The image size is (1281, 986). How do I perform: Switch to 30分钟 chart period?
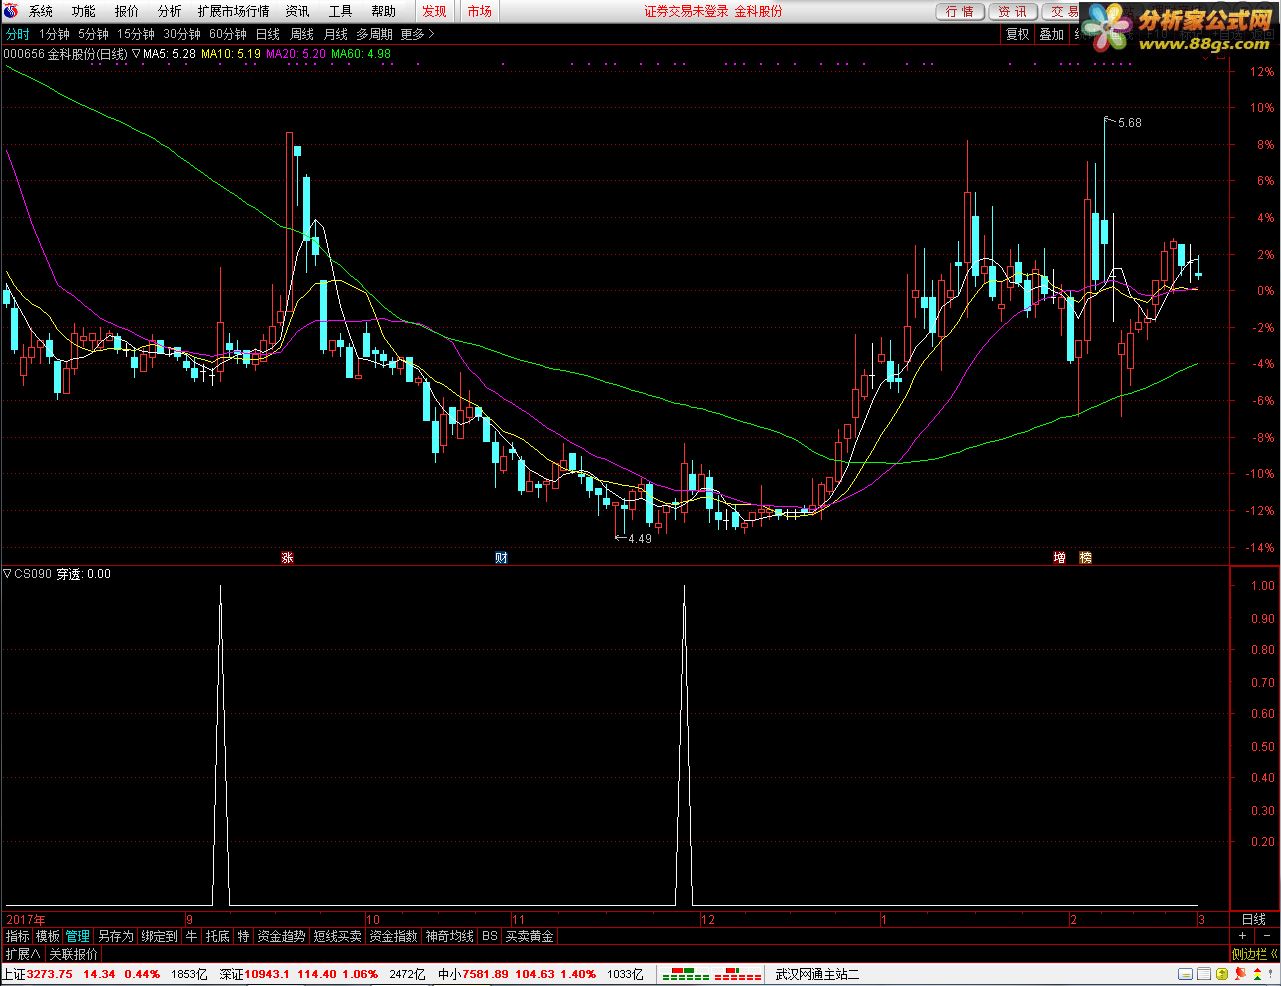[182, 34]
